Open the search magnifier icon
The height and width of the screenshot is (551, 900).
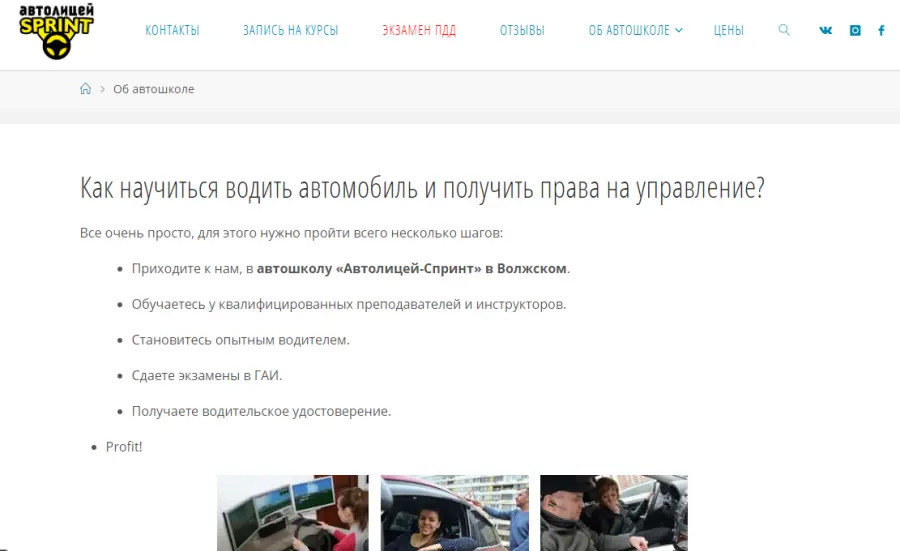[784, 30]
